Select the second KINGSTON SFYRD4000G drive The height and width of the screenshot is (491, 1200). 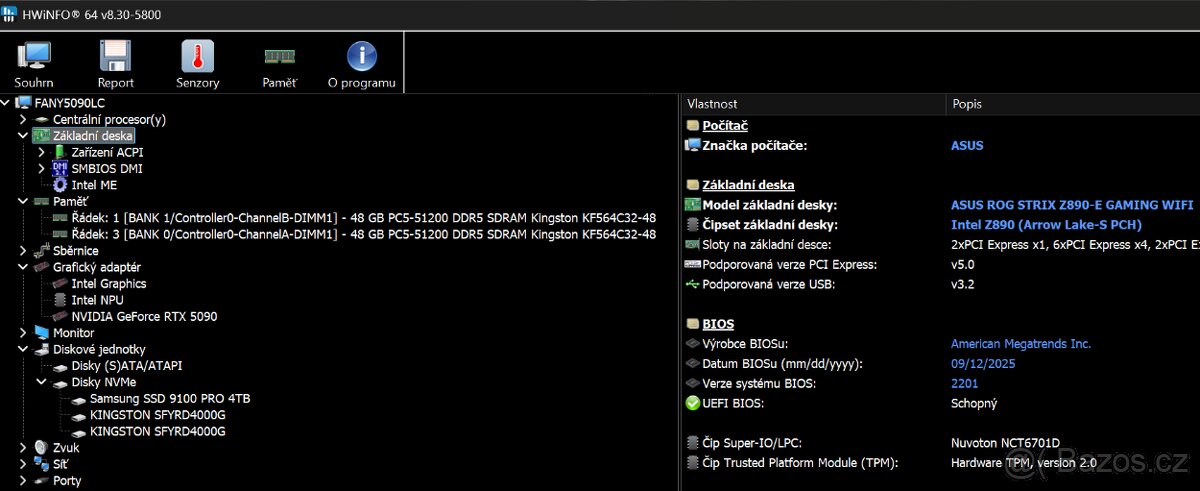coord(157,431)
